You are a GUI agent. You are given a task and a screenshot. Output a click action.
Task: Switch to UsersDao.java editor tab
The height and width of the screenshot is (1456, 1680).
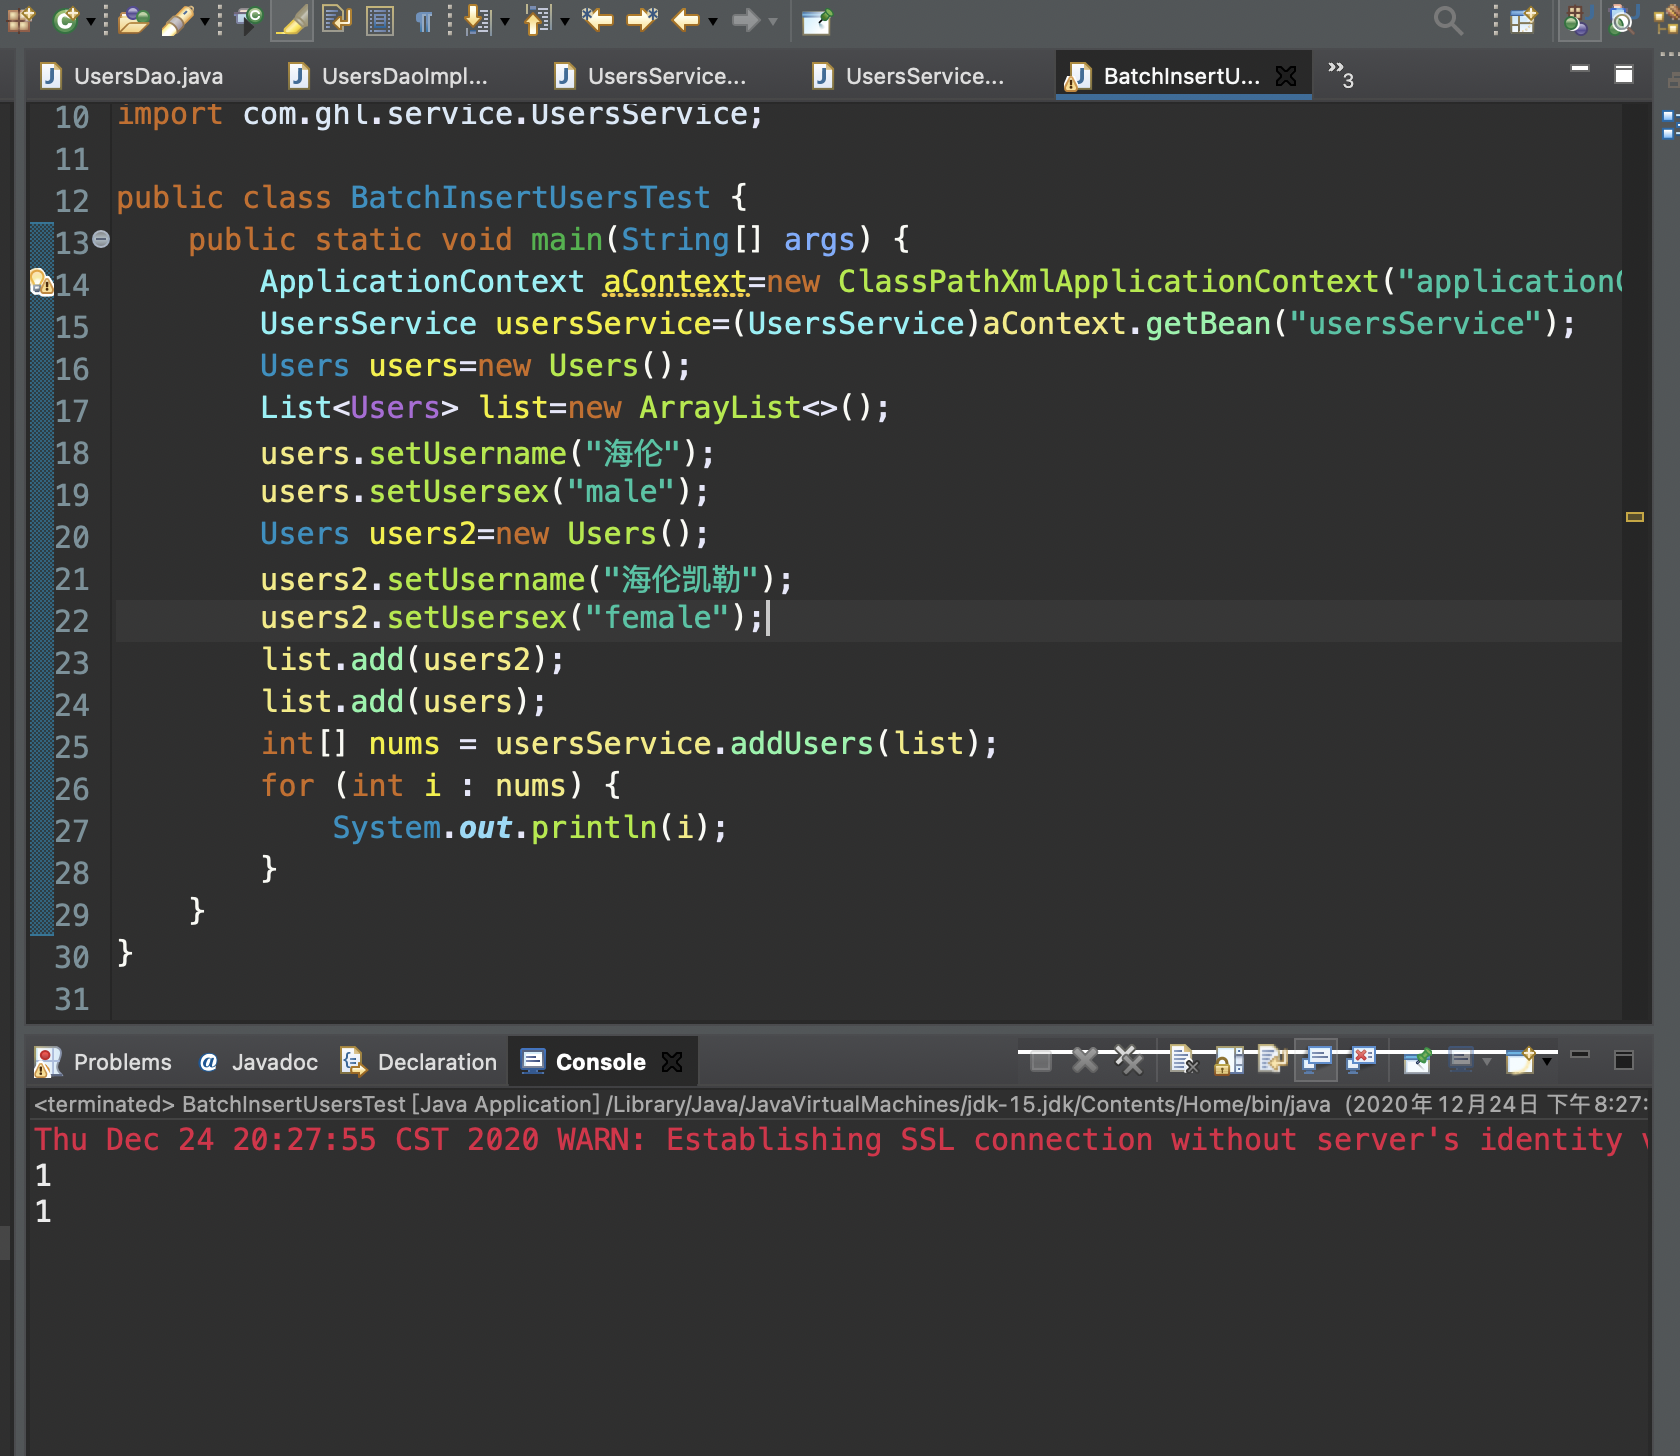tap(133, 76)
